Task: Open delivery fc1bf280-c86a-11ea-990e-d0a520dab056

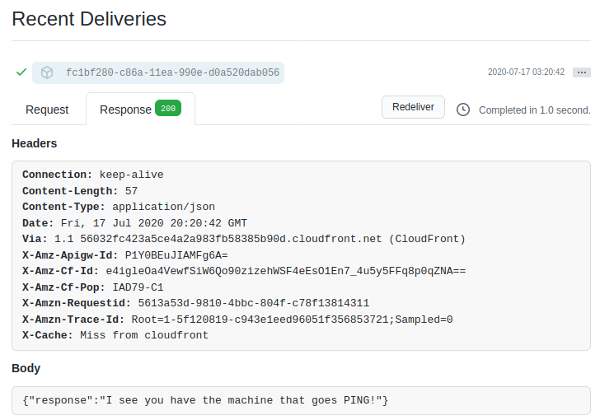Action: coord(173,73)
